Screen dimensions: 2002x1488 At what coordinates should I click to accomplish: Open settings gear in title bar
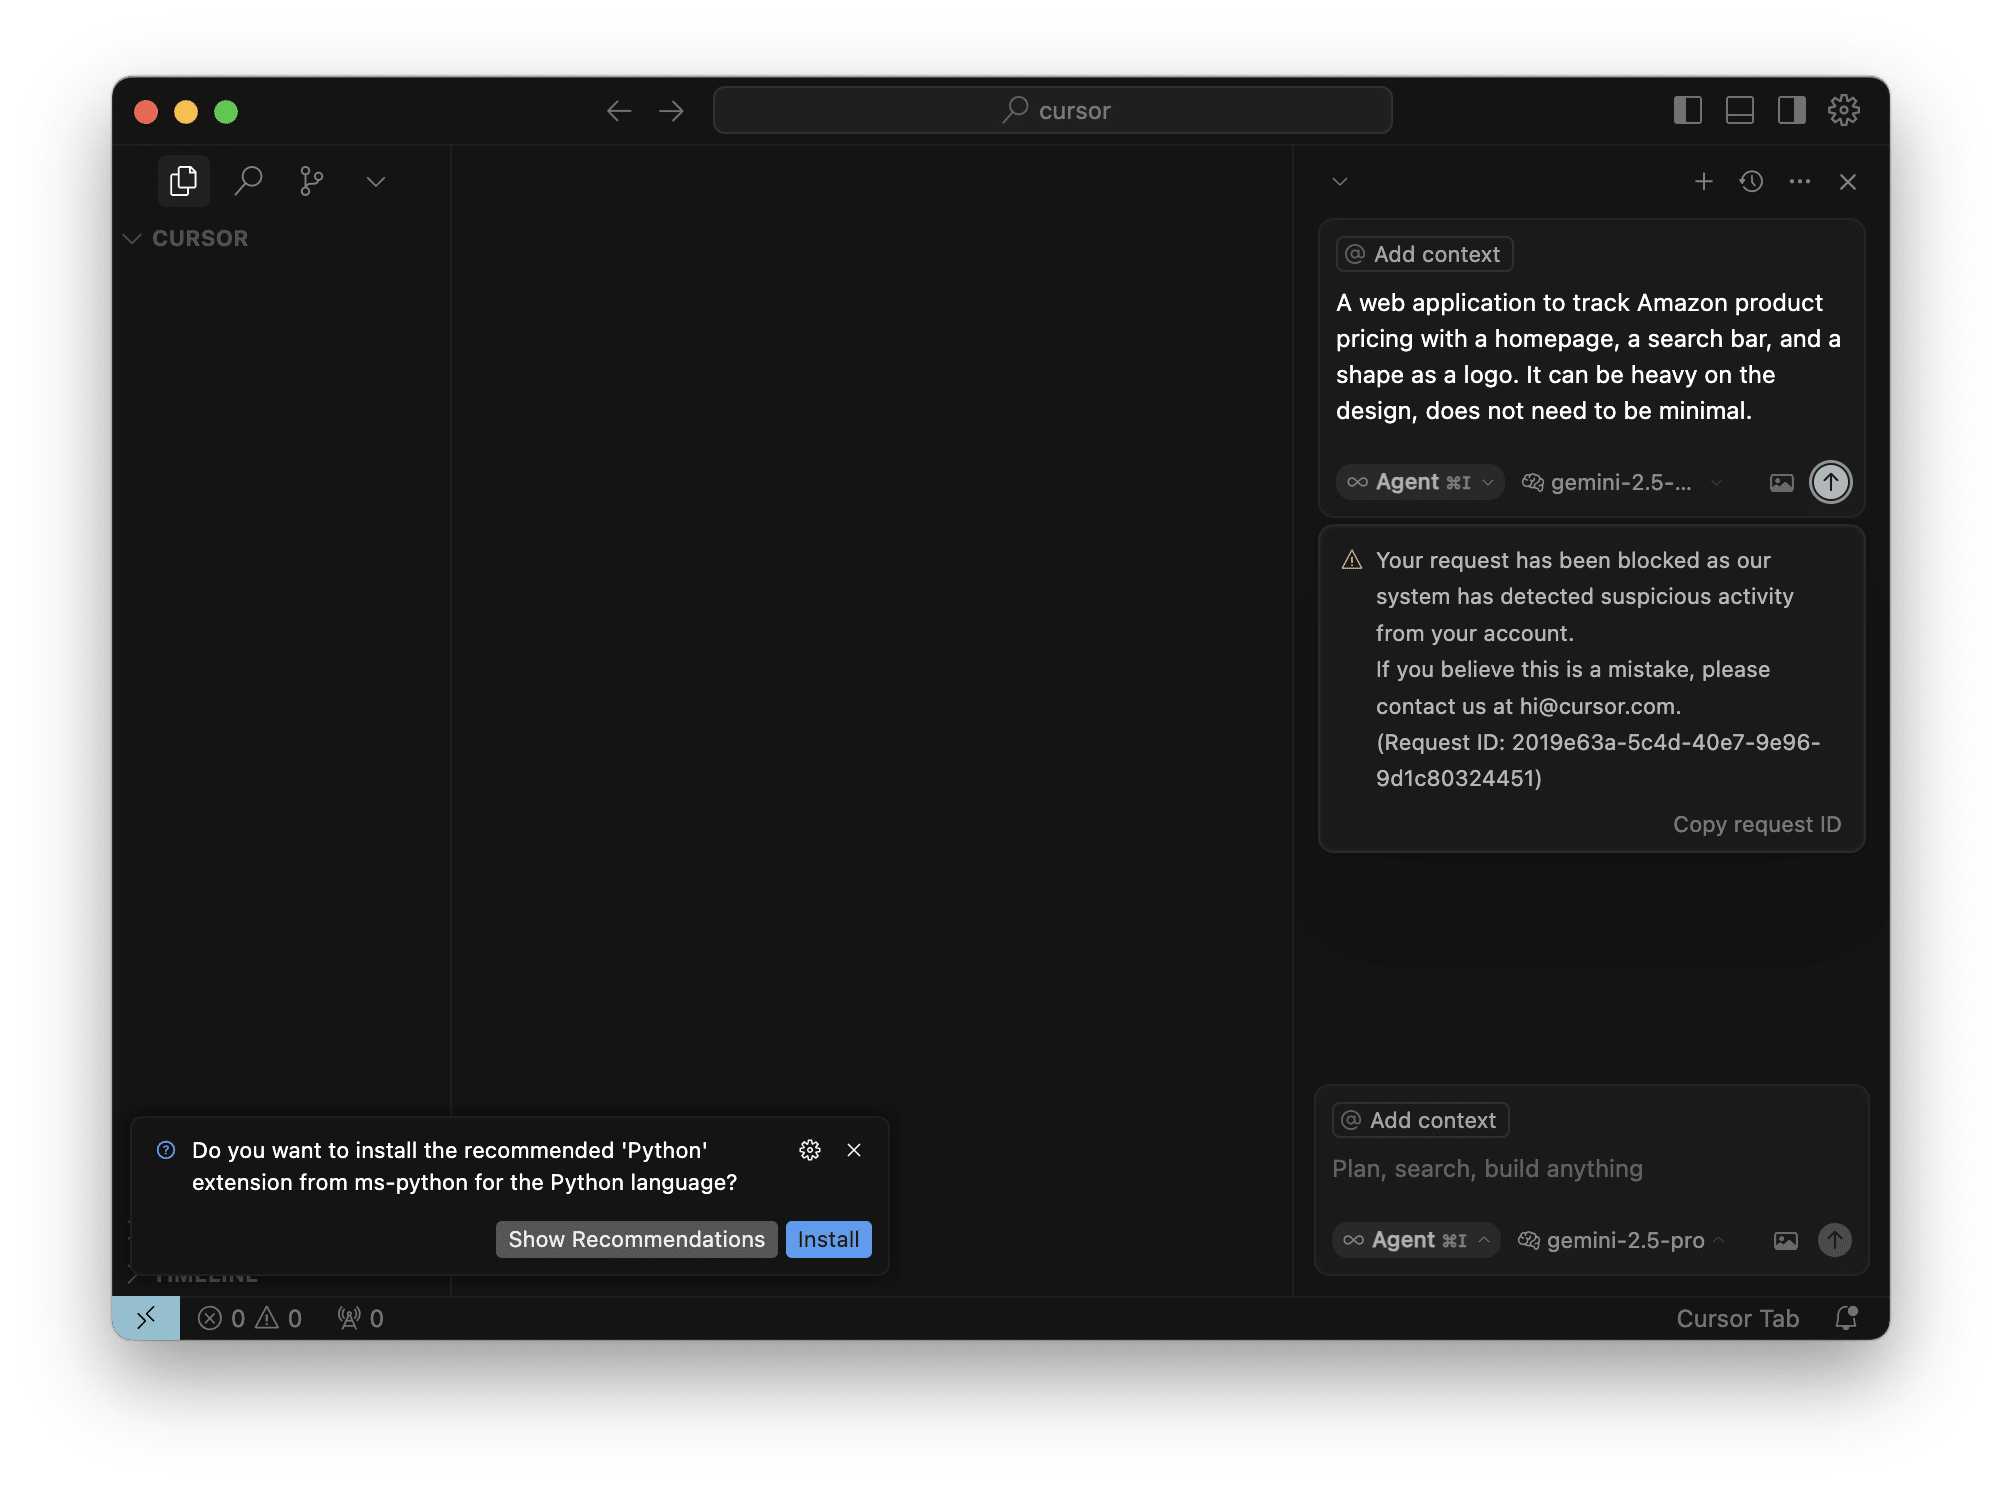click(x=1844, y=110)
